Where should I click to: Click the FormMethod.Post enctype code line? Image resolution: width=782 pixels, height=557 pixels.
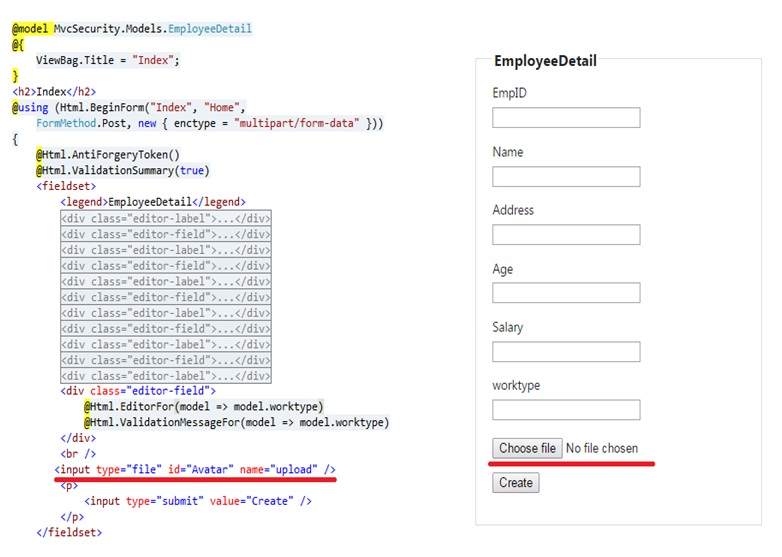209,123
